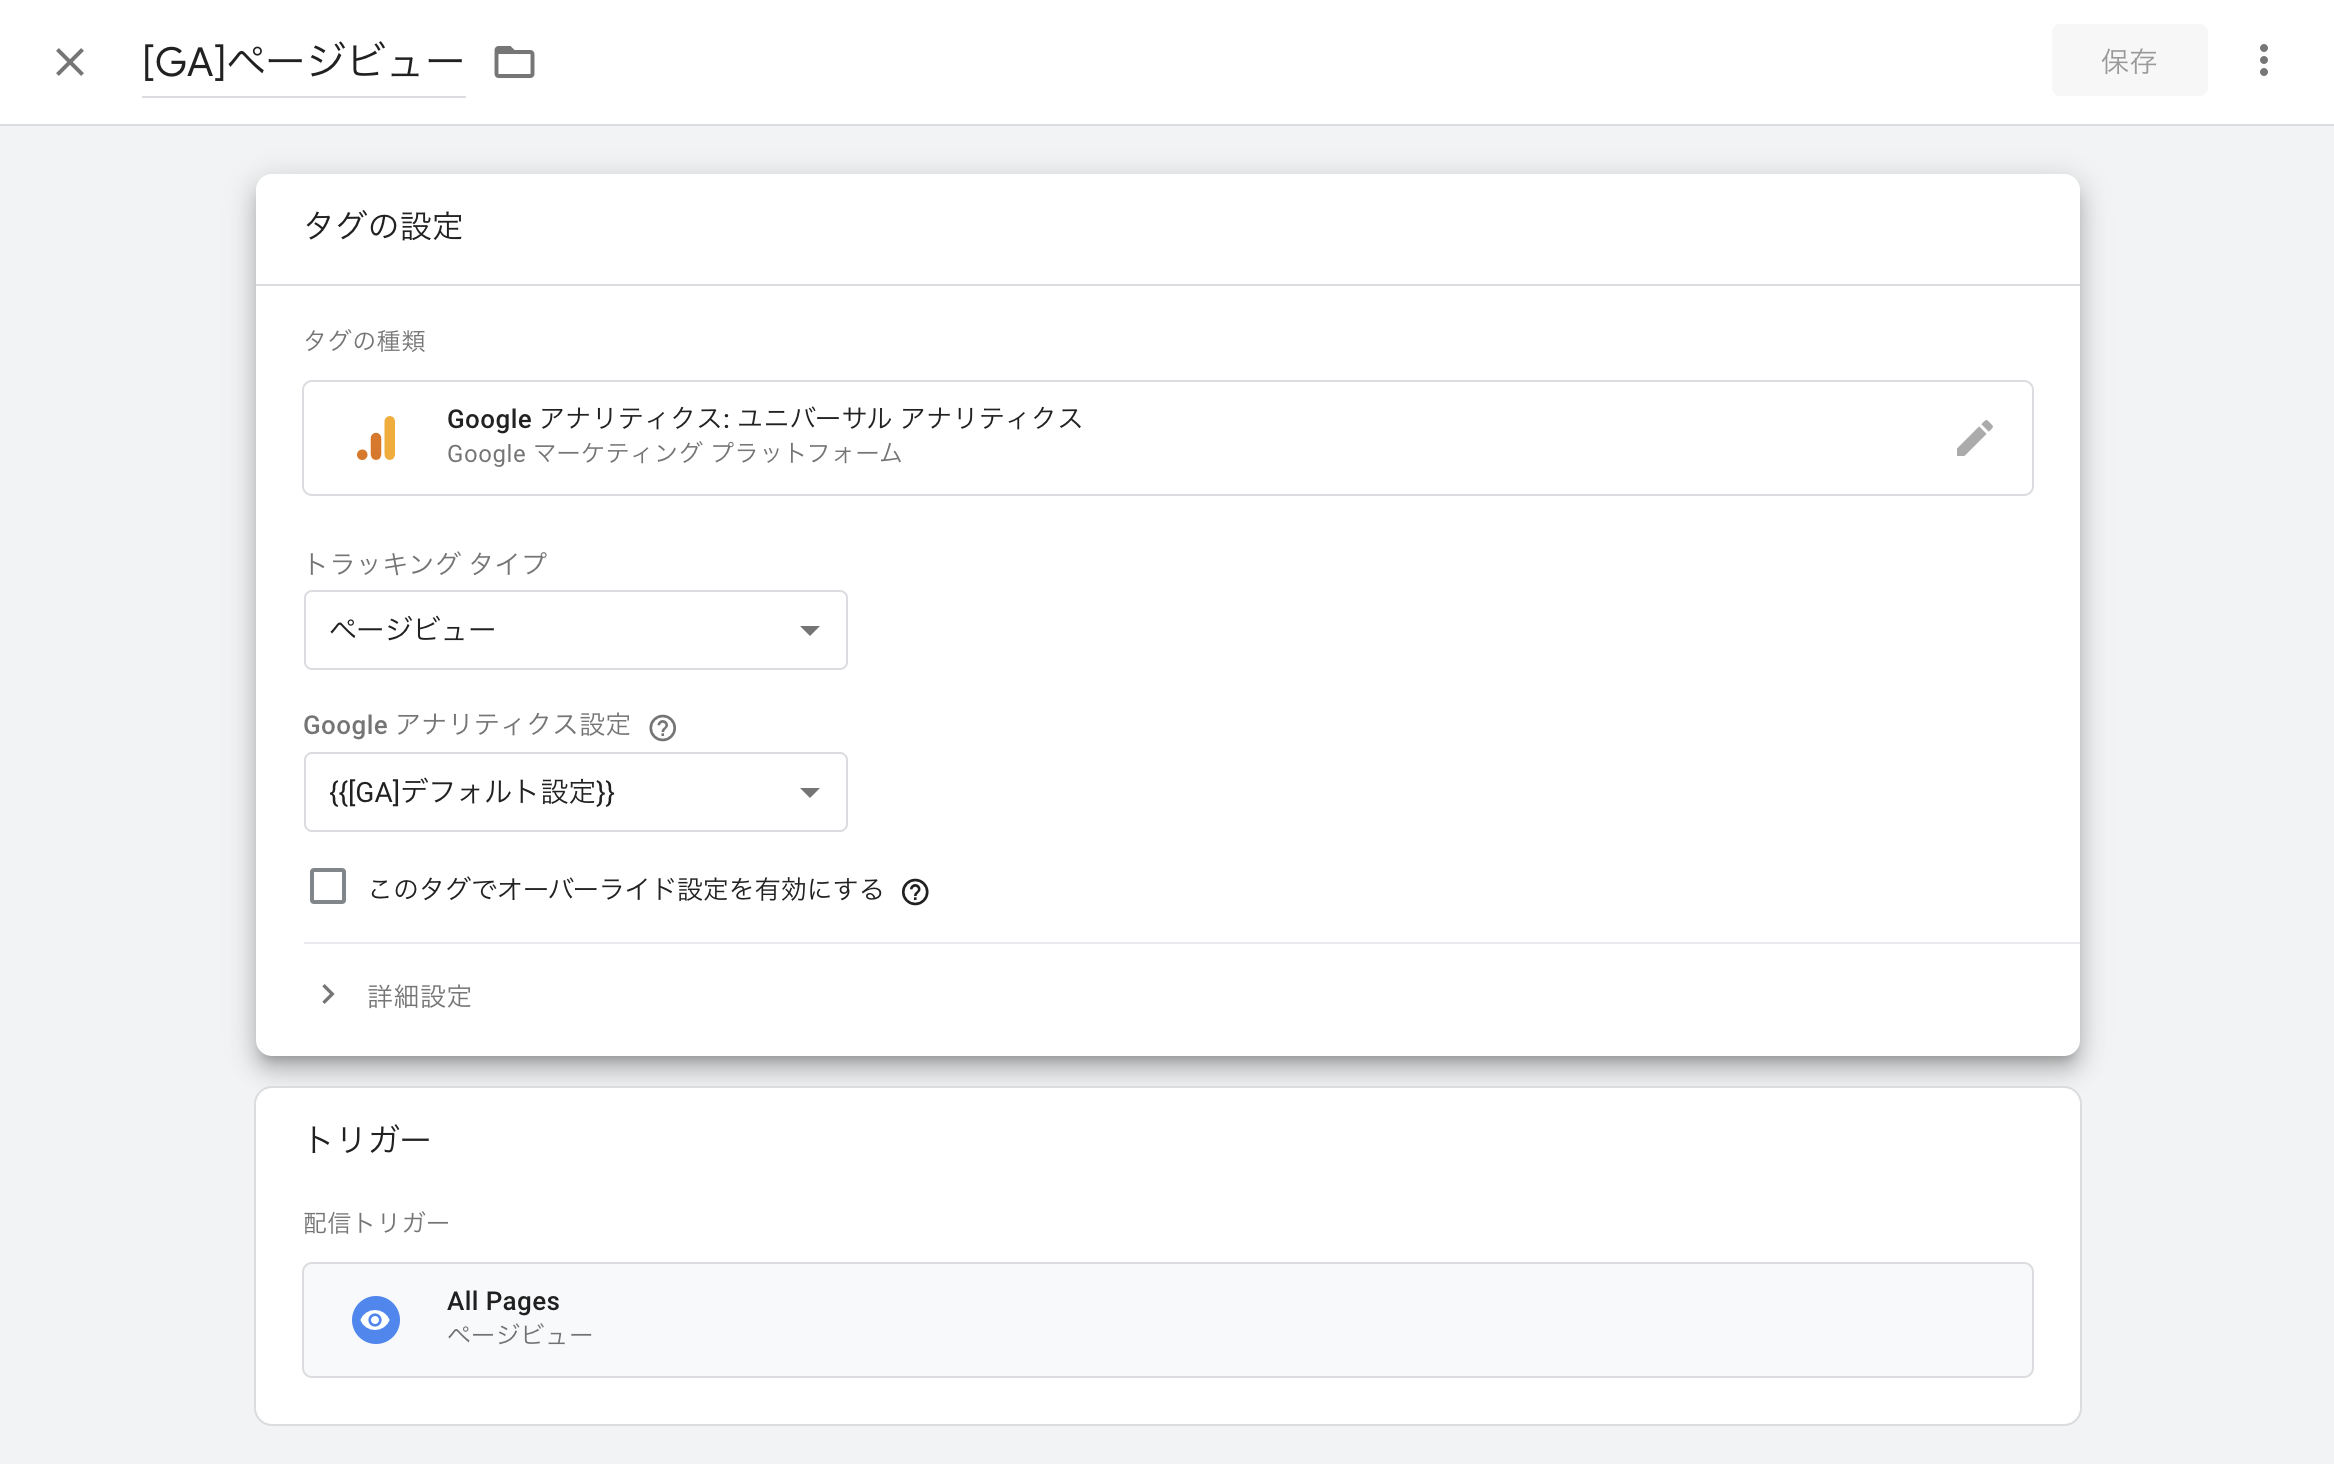Viewport: 2334px width, 1464px height.
Task: Open the {{[GA]デフォルト設定}} settings dropdown
Action: click(575, 792)
